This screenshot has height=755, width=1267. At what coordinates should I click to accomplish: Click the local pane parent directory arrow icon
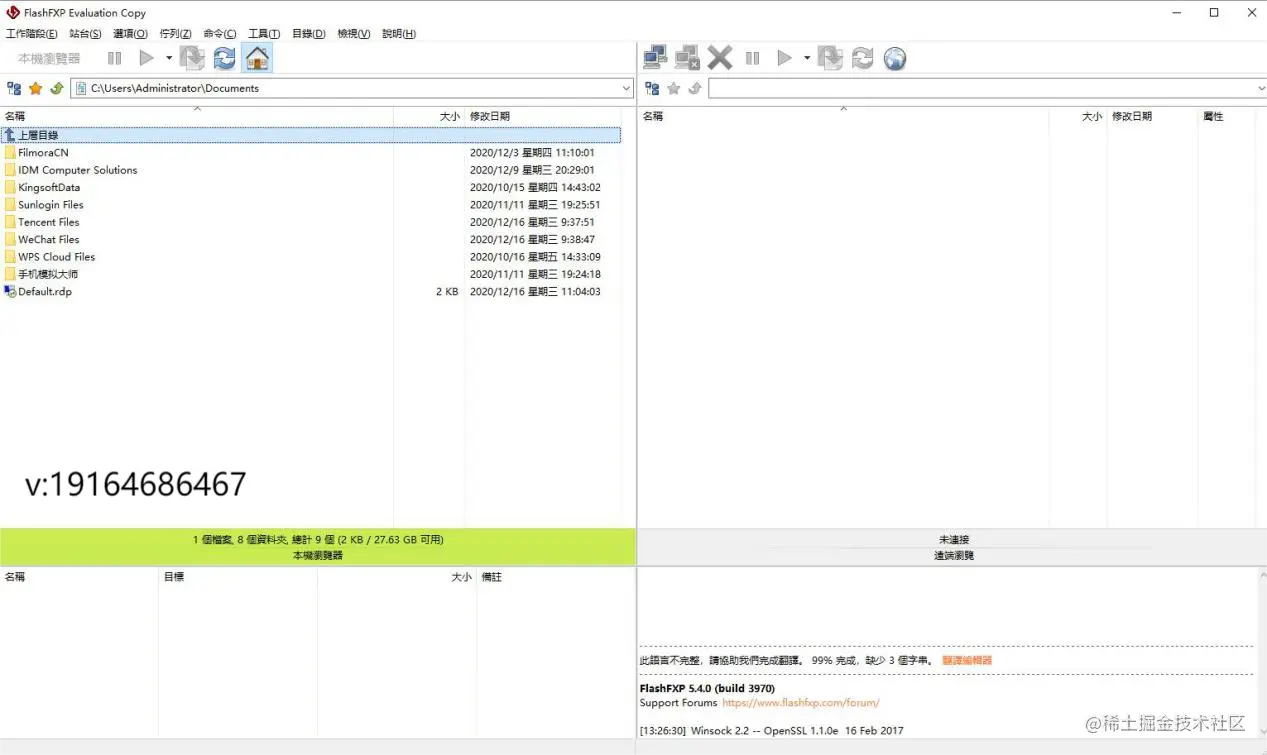[x=57, y=88]
